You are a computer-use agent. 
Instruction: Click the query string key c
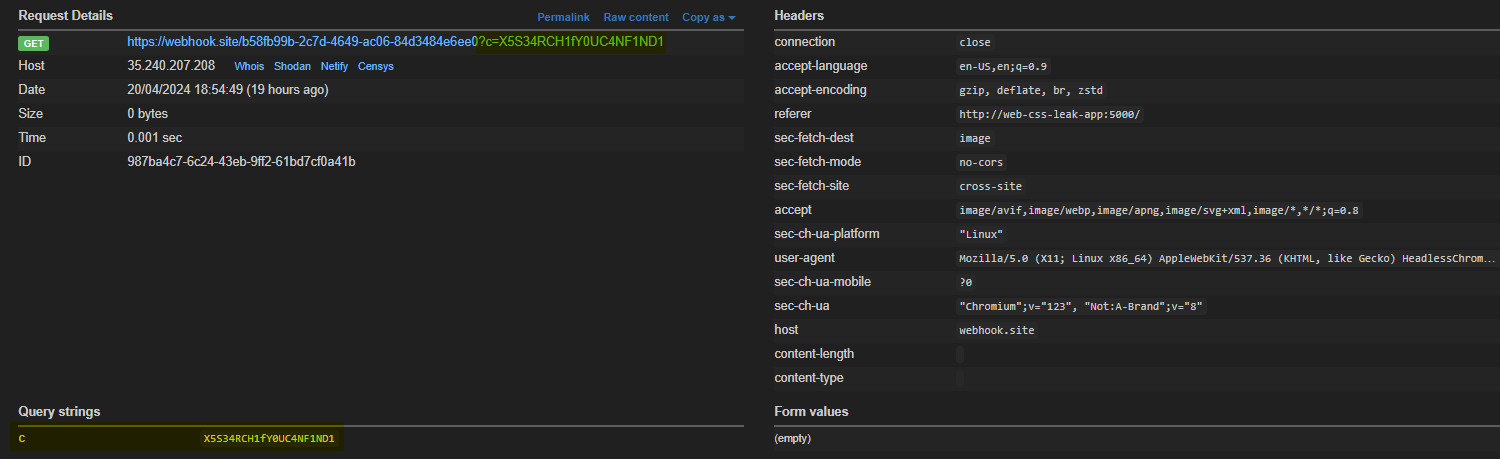click(x=22, y=438)
